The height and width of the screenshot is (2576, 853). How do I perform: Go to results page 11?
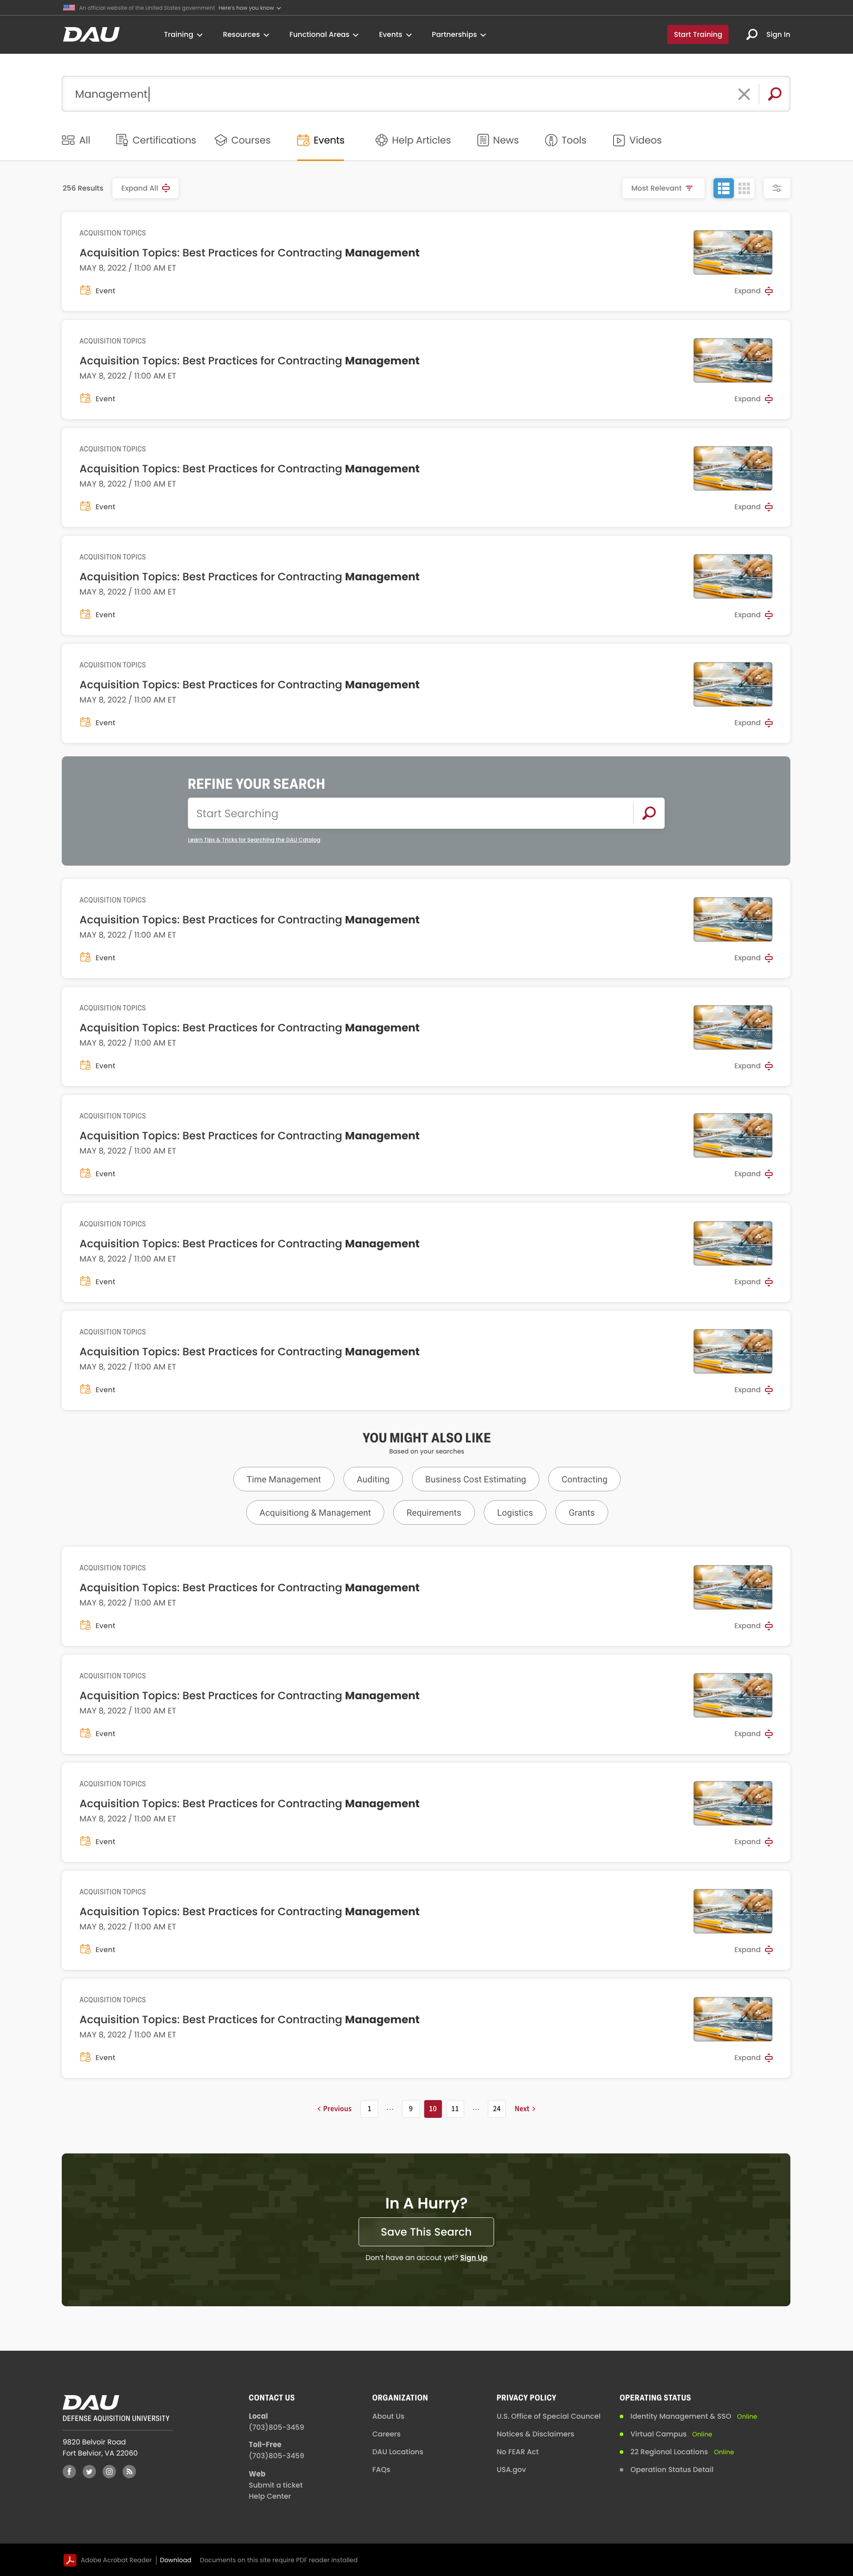pyautogui.click(x=455, y=2108)
